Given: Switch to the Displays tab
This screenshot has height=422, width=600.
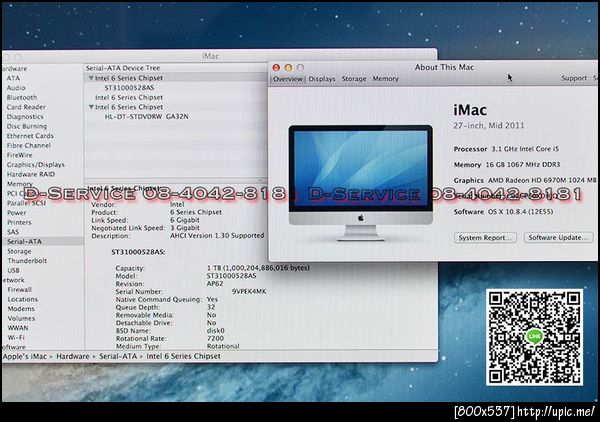Looking at the screenshot, I should pyautogui.click(x=322, y=79).
